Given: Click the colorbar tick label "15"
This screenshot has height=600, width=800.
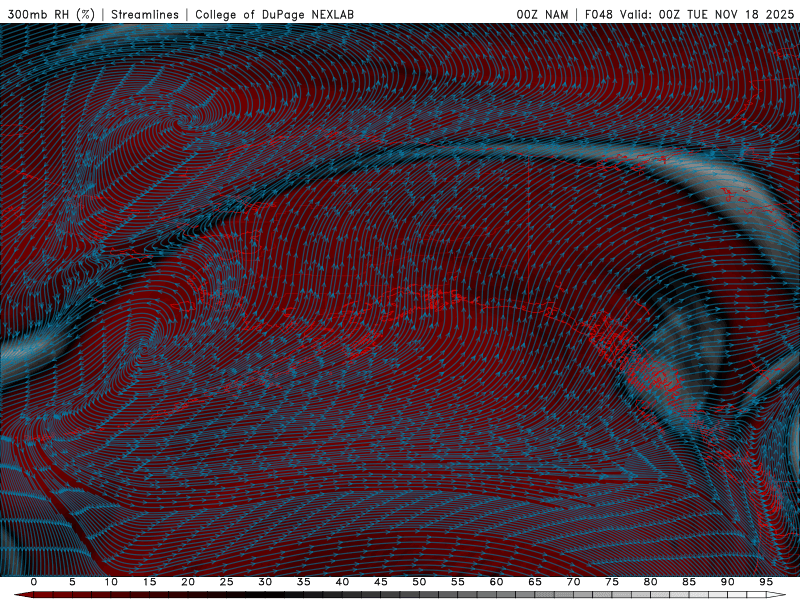Looking at the screenshot, I should click(x=149, y=582).
